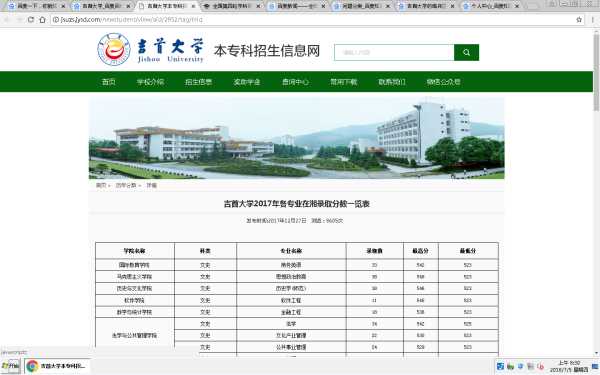Screen dimensions: 600x375
Task: Click the 首页 breadcrumb link
Action: click(101, 185)
